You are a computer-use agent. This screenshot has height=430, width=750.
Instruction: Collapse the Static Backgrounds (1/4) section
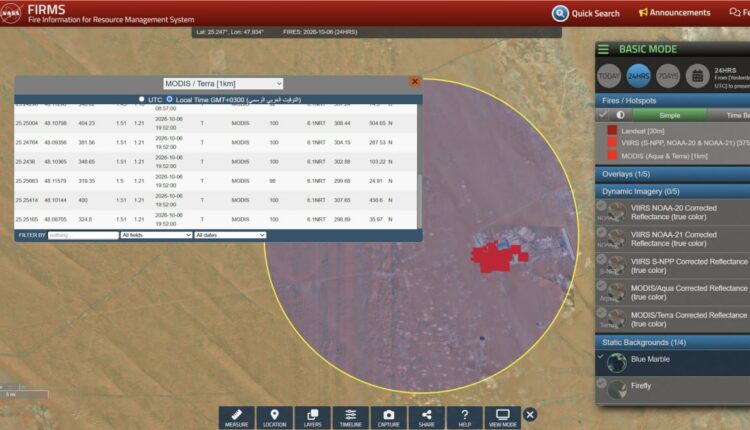tap(673, 342)
